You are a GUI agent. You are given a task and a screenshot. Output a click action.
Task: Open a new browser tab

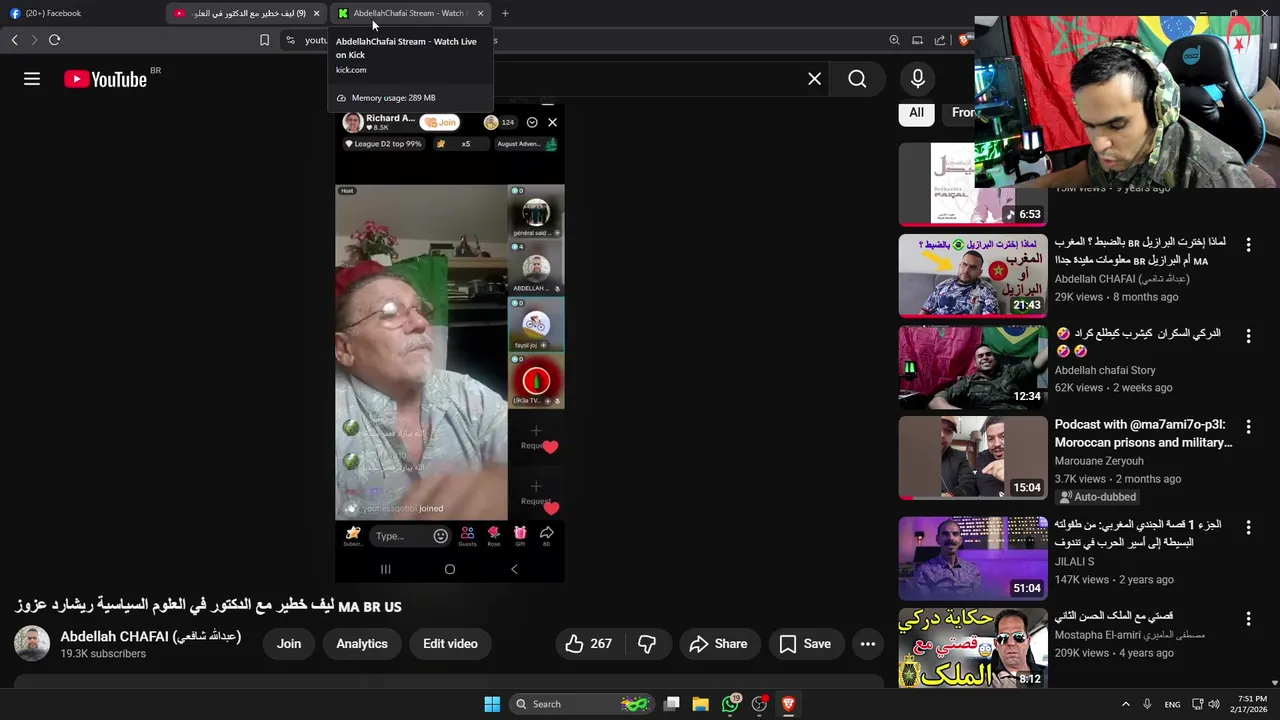click(x=505, y=13)
